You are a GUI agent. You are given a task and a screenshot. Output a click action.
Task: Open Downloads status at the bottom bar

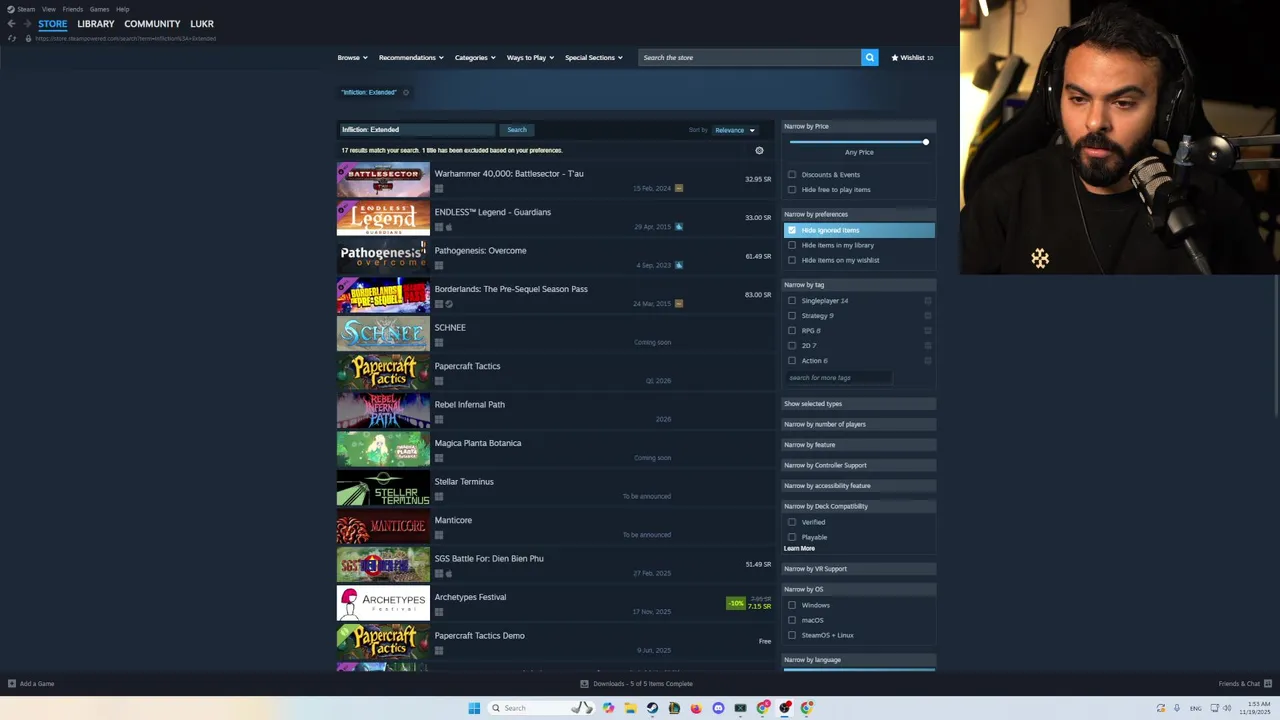636,684
